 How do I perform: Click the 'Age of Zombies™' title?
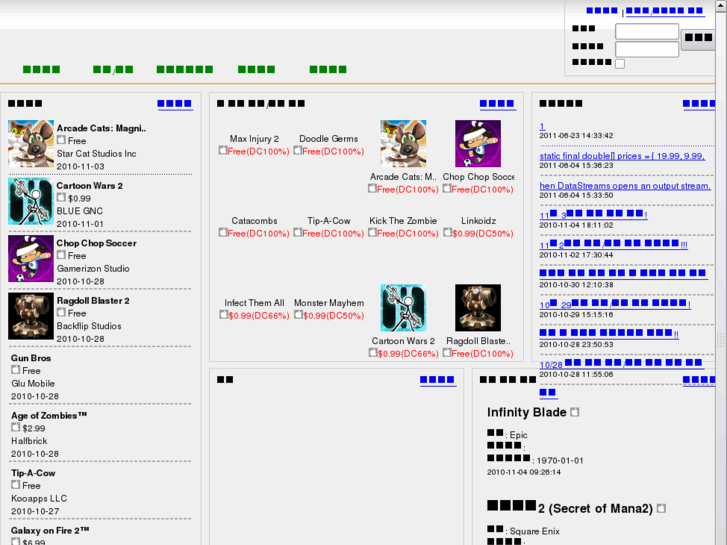click(x=49, y=416)
